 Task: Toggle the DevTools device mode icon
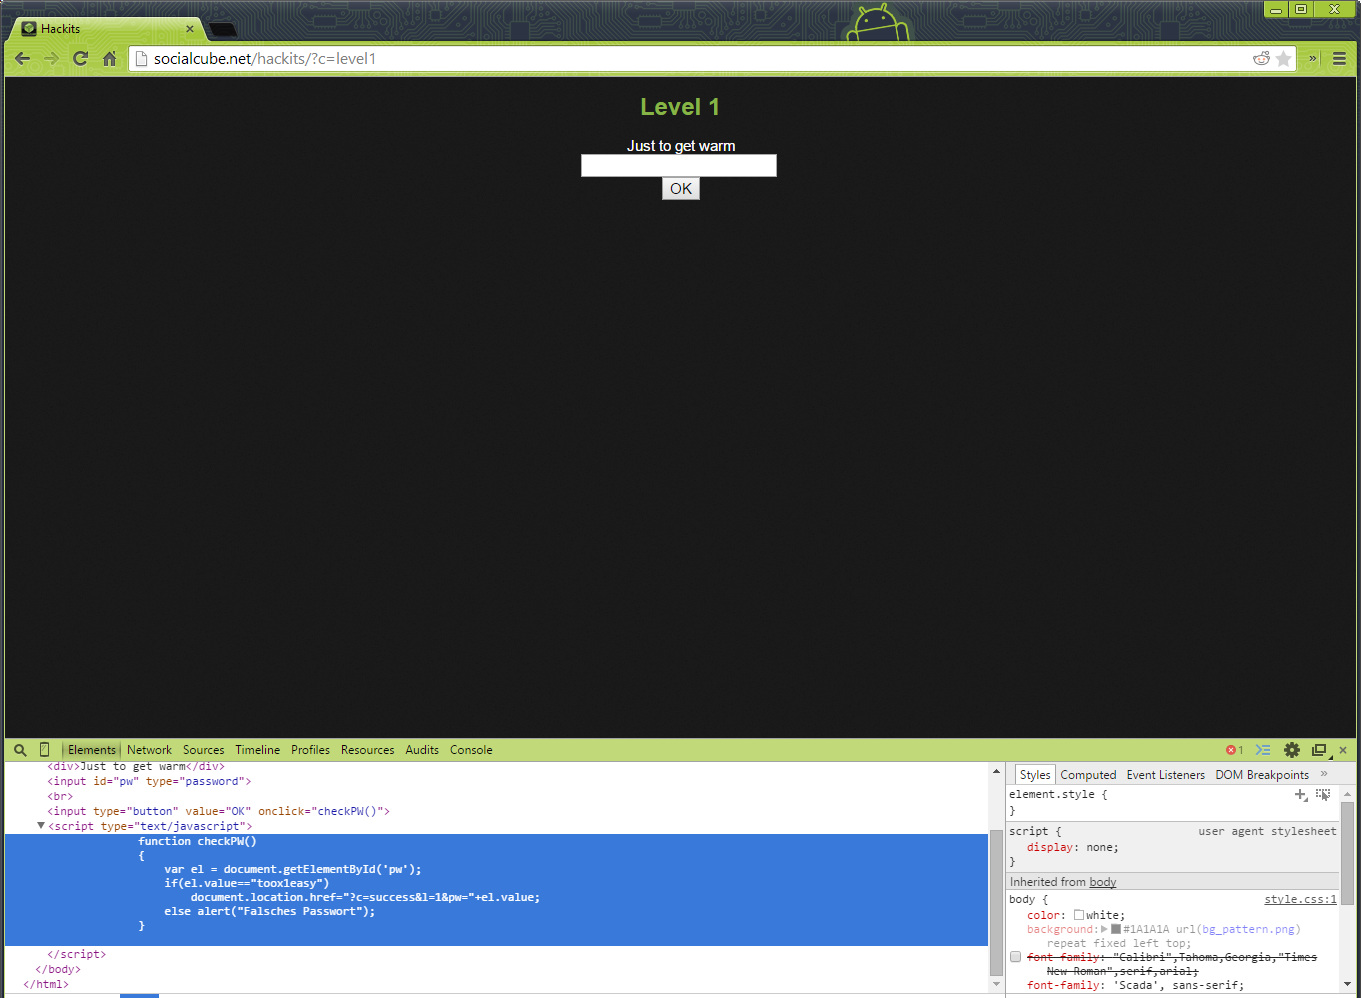(x=44, y=750)
